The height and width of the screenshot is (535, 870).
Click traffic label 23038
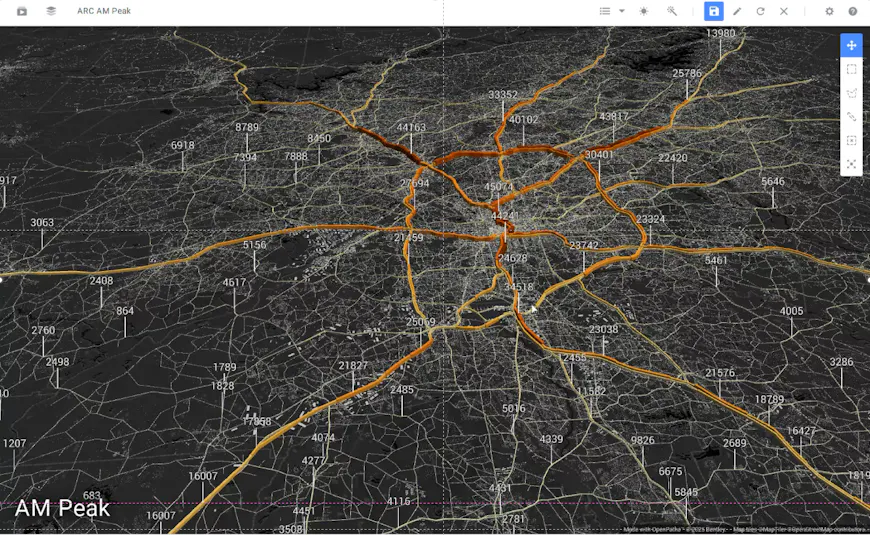pos(604,330)
